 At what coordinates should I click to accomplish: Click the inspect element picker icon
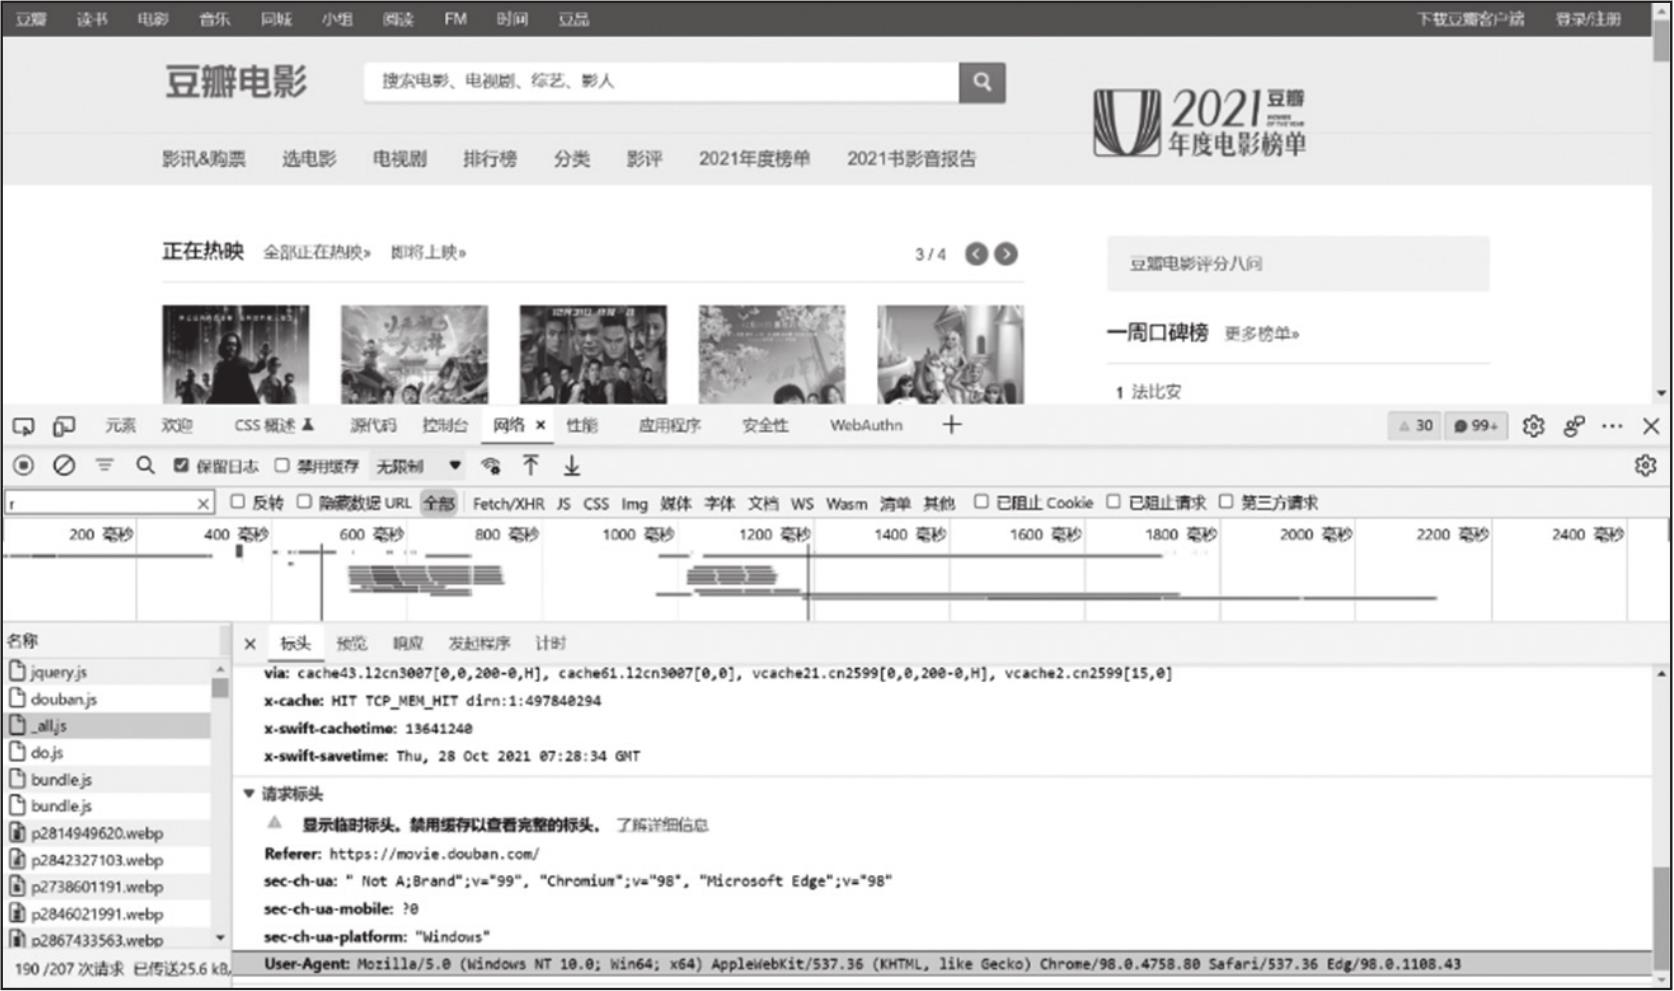[x=24, y=427]
